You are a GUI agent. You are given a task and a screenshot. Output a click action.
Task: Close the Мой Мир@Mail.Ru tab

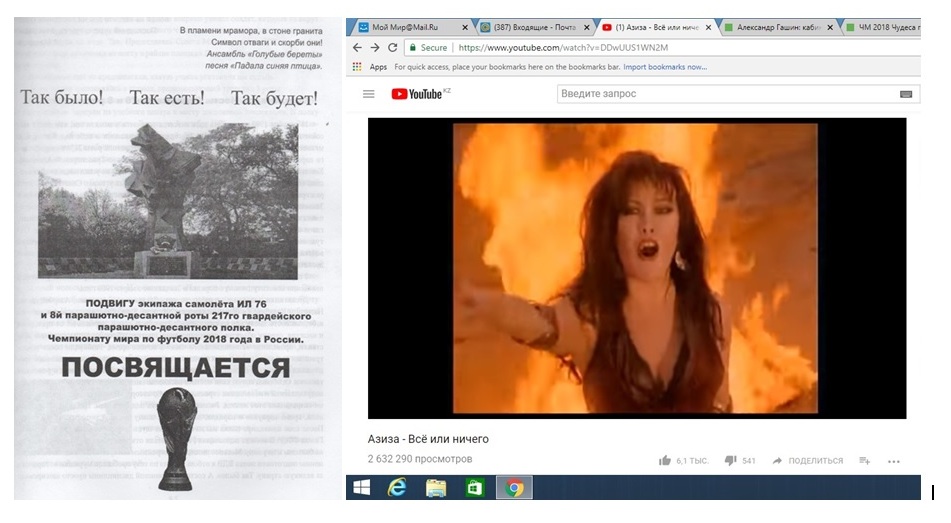coord(465,27)
